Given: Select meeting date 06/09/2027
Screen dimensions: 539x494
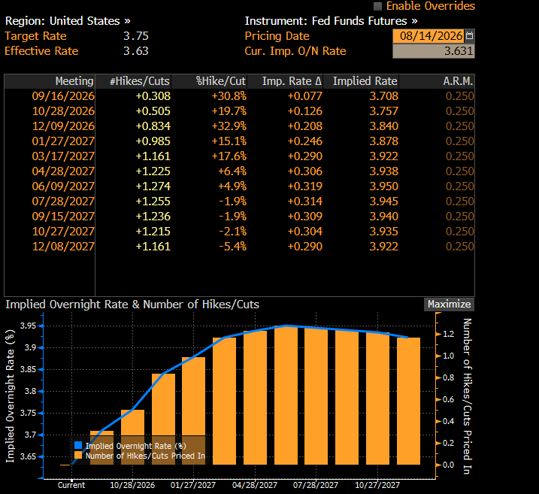Looking at the screenshot, I should pos(63,186).
